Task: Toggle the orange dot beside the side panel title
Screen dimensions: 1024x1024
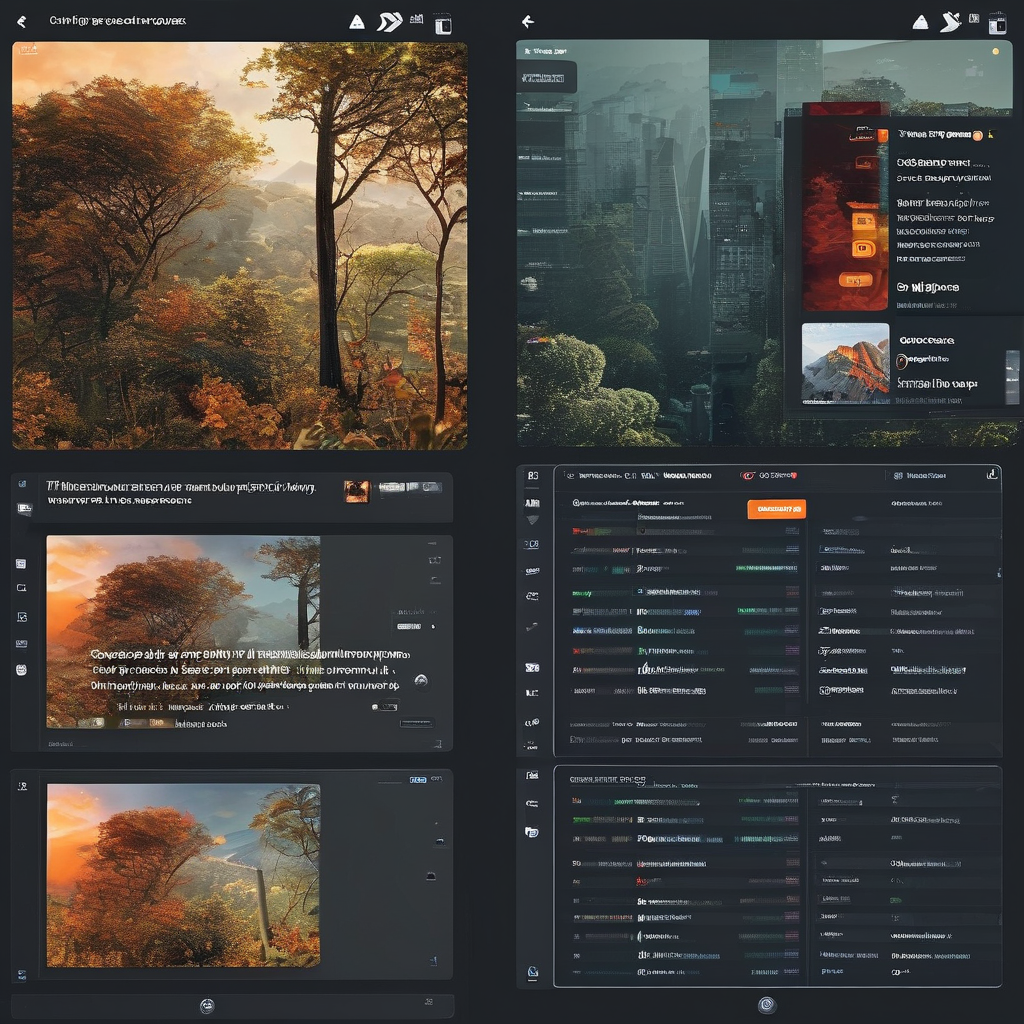Action: [x=977, y=135]
